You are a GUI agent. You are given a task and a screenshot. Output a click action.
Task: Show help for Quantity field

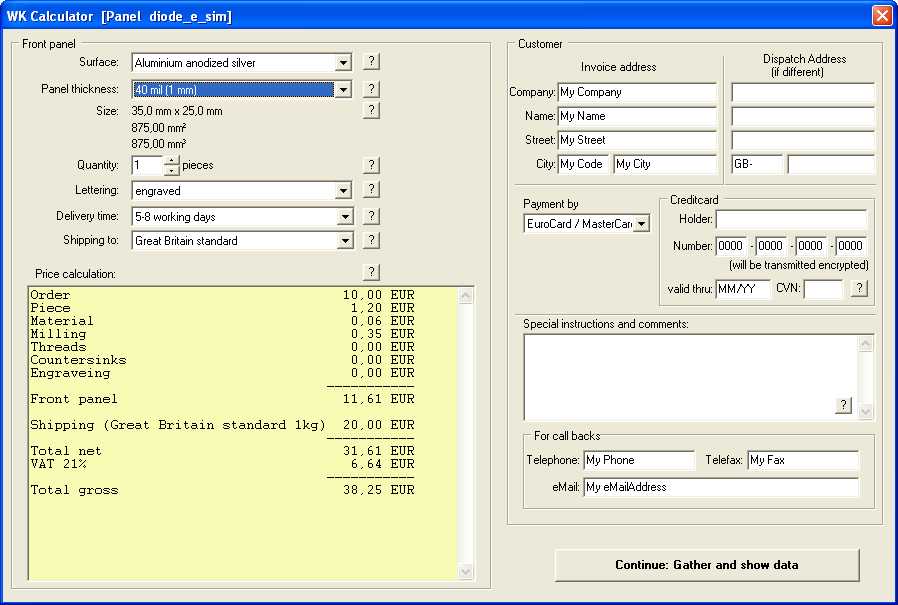[371, 165]
